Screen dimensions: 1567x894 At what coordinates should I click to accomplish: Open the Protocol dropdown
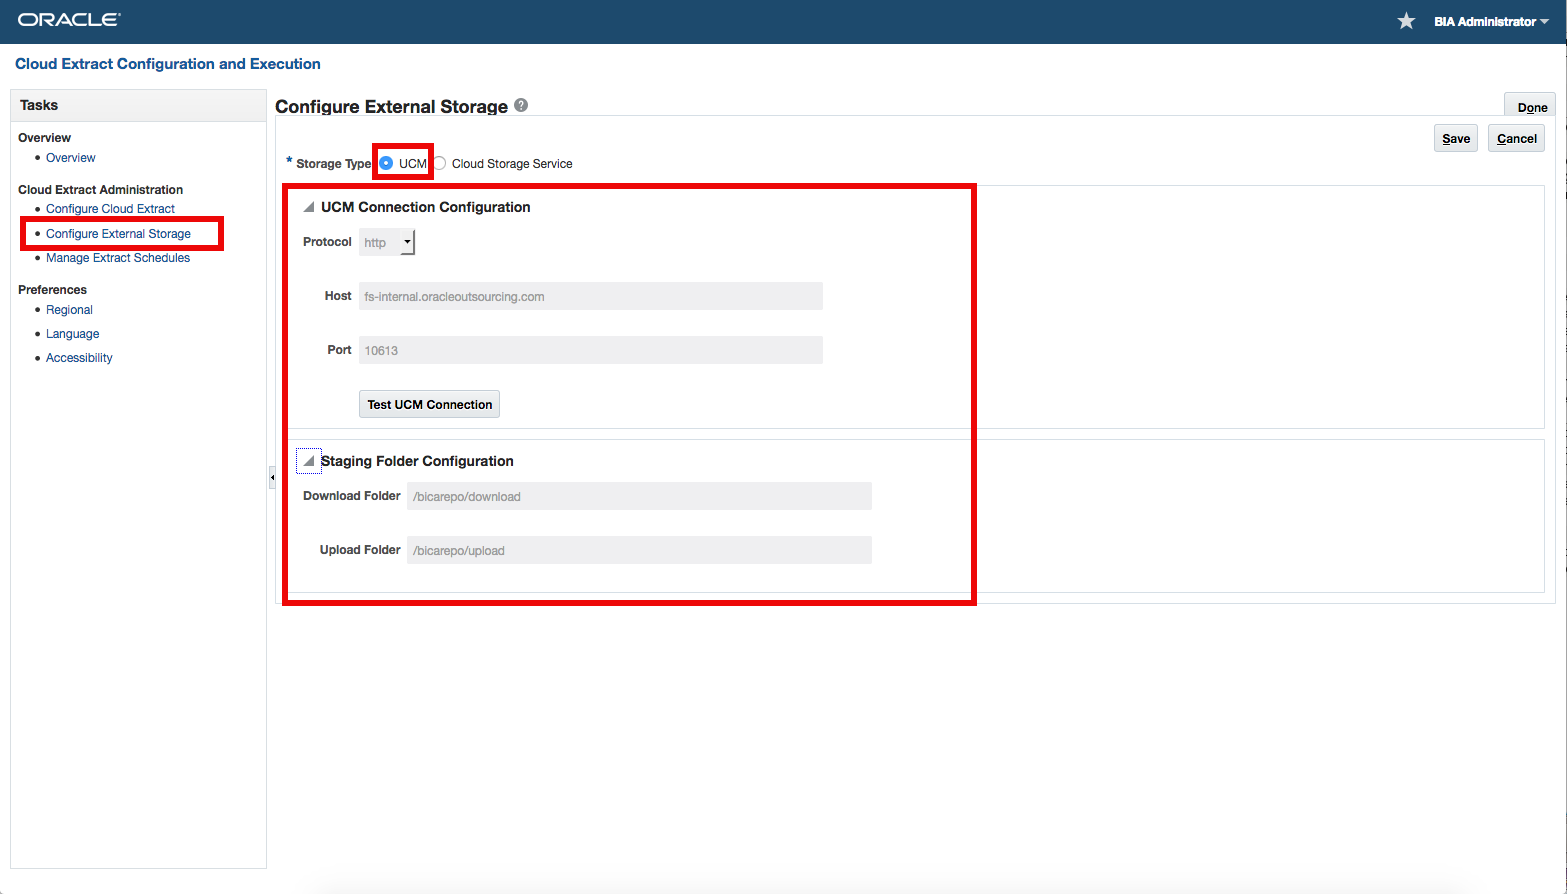406,242
